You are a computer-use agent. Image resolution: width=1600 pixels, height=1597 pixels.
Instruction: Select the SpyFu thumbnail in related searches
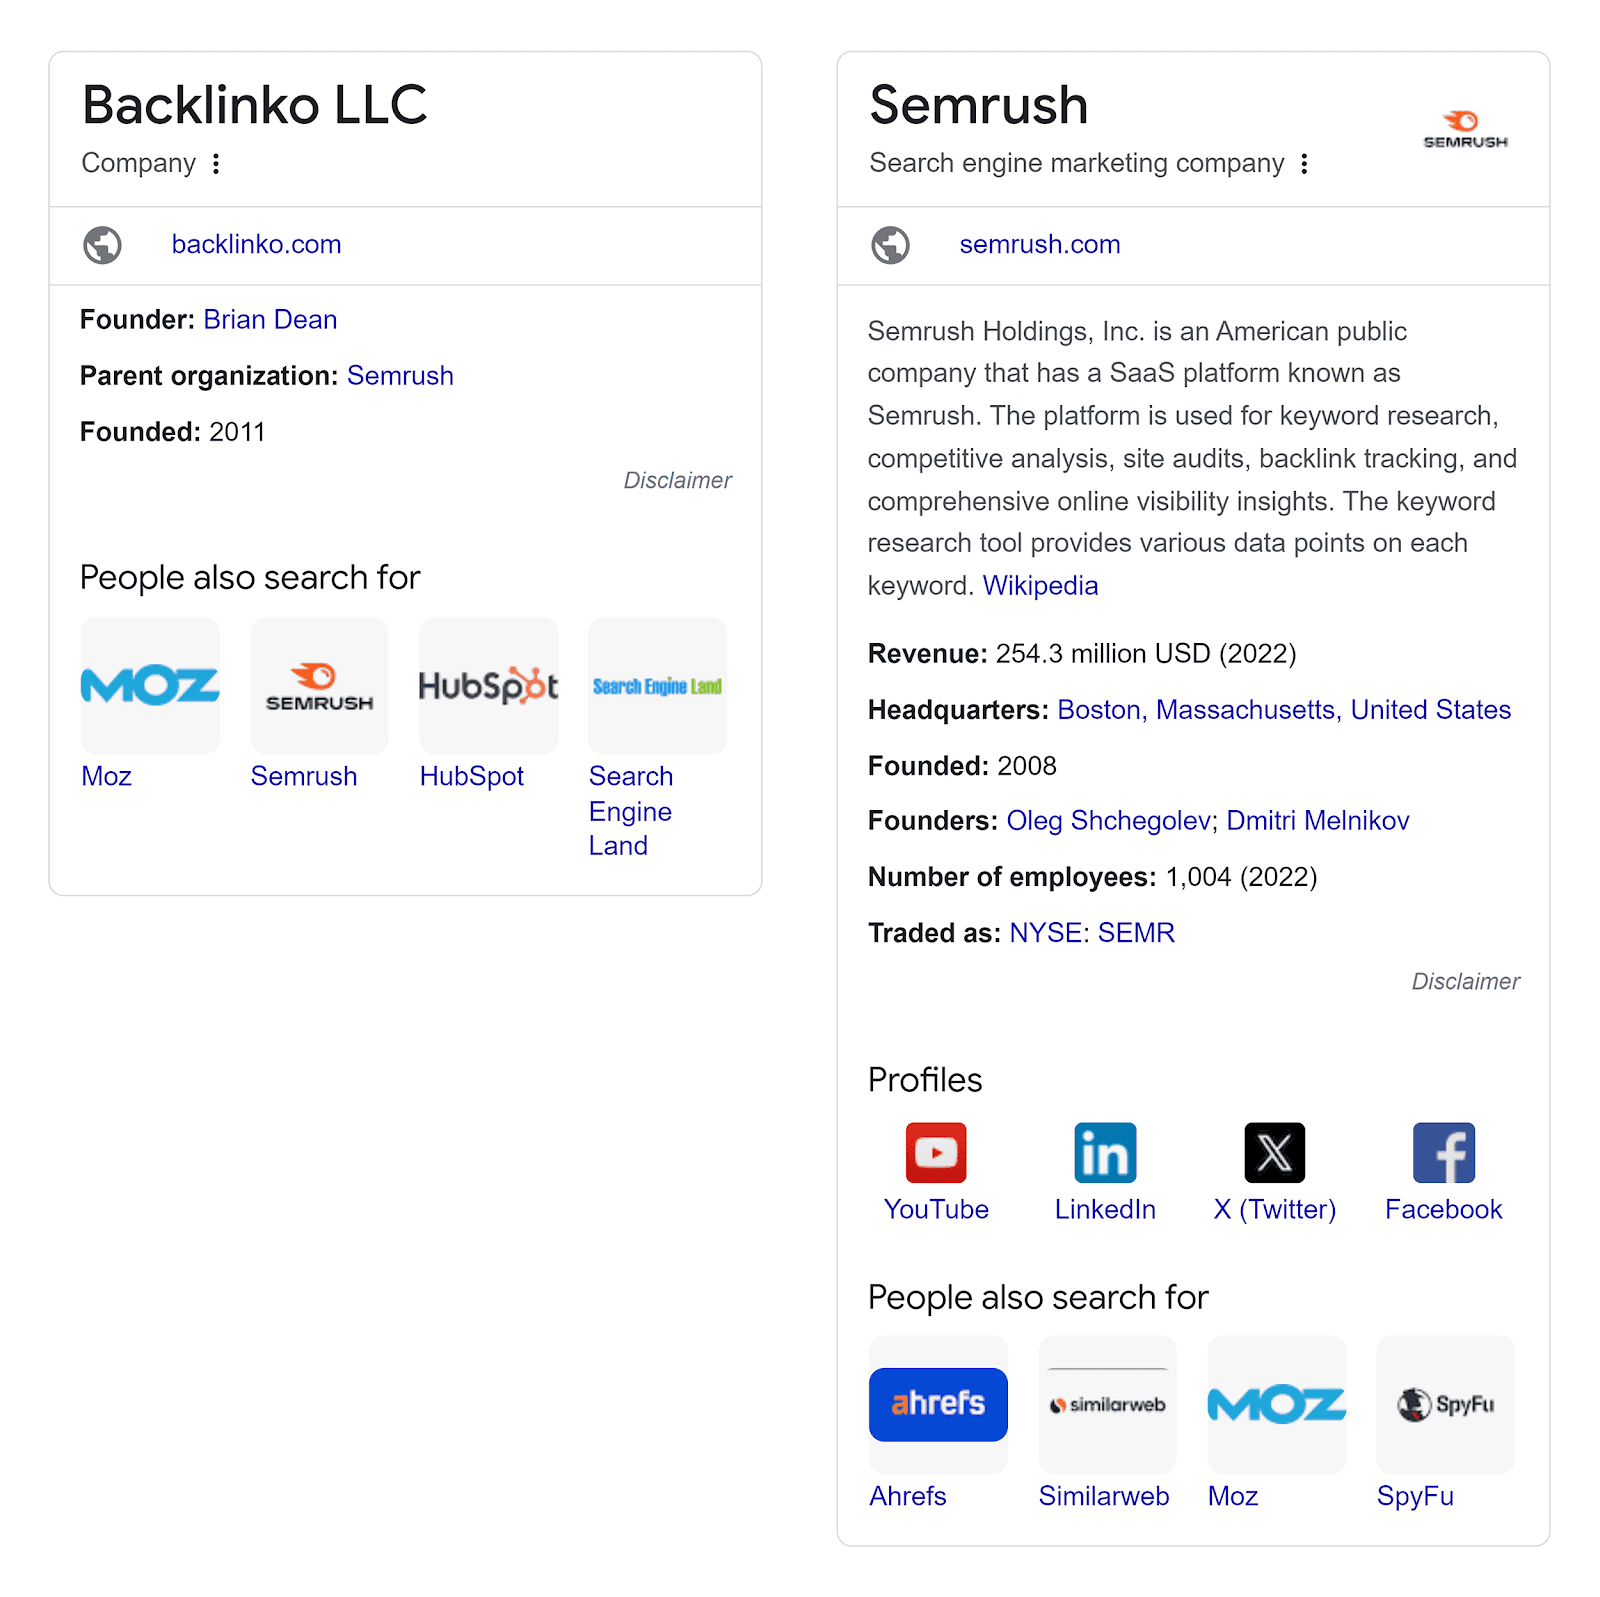click(1445, 1404)
